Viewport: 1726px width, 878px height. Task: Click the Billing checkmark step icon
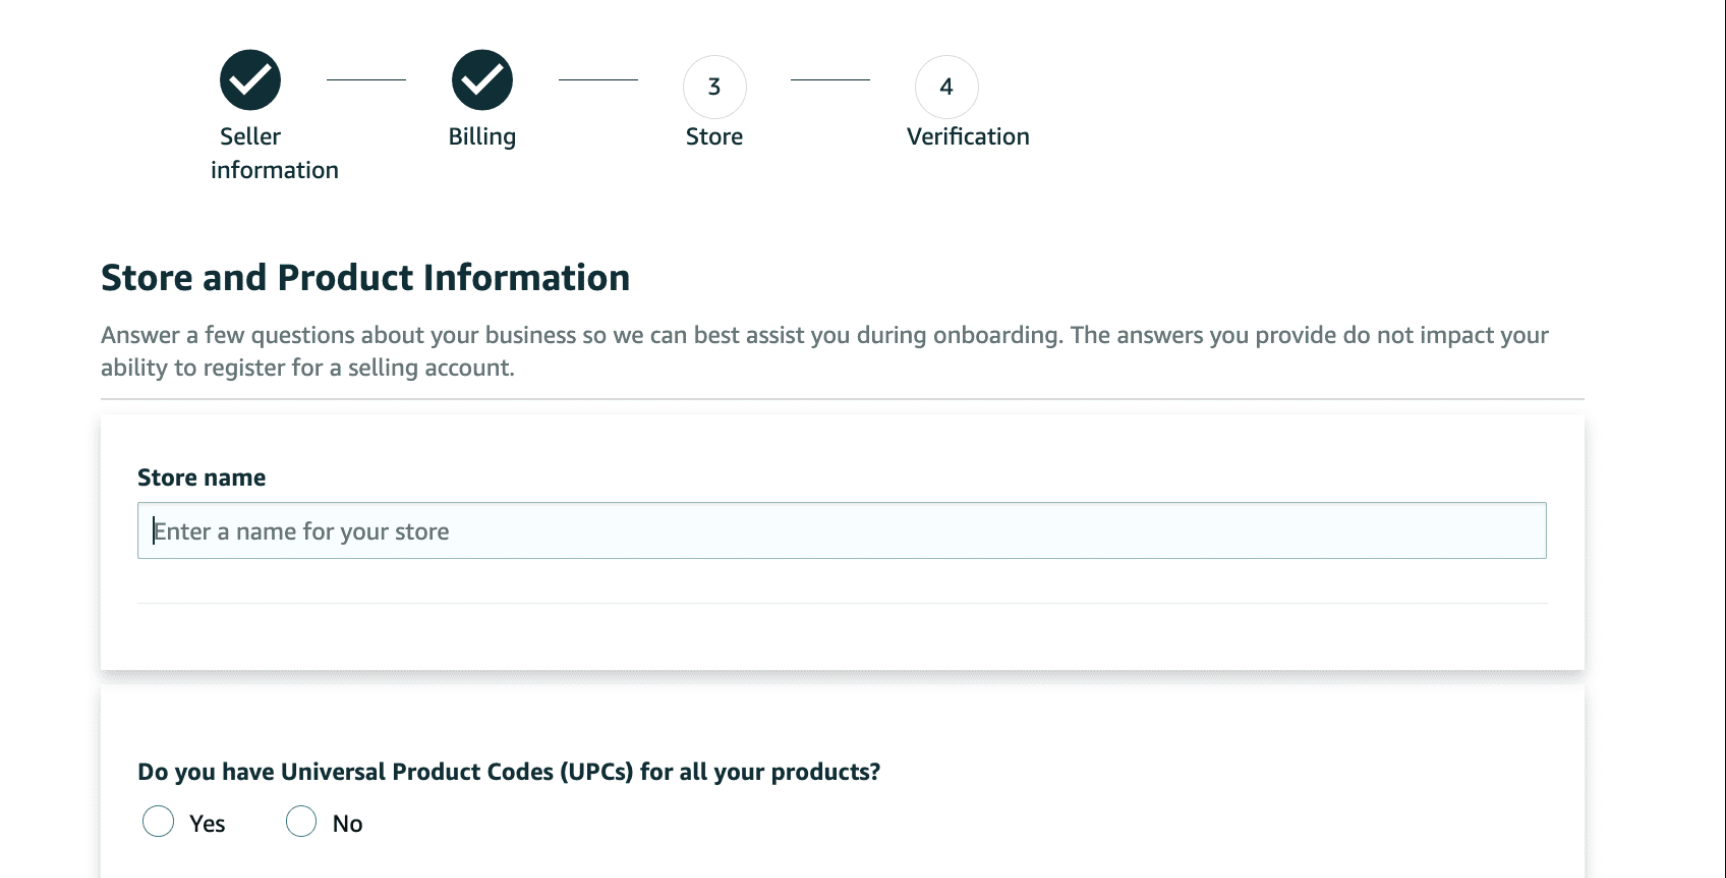[x=482, y=80]
